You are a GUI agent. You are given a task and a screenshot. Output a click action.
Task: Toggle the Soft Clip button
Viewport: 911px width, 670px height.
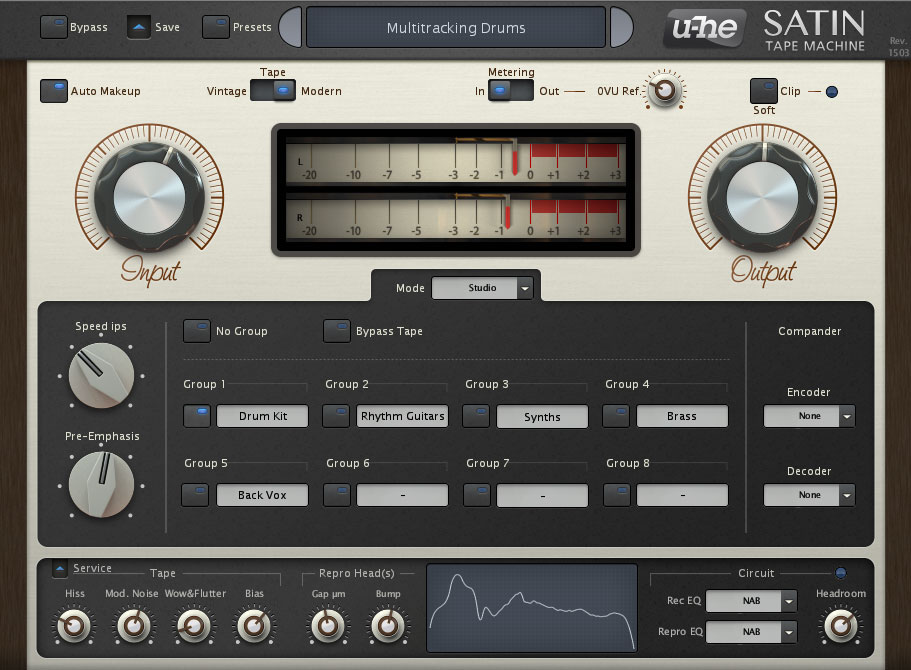pyautogui.click(x=763, y=91)
